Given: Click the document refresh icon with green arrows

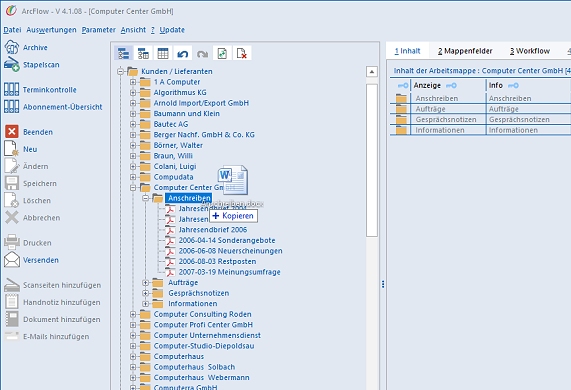Looking at the screenshot, I should (222, 54).
